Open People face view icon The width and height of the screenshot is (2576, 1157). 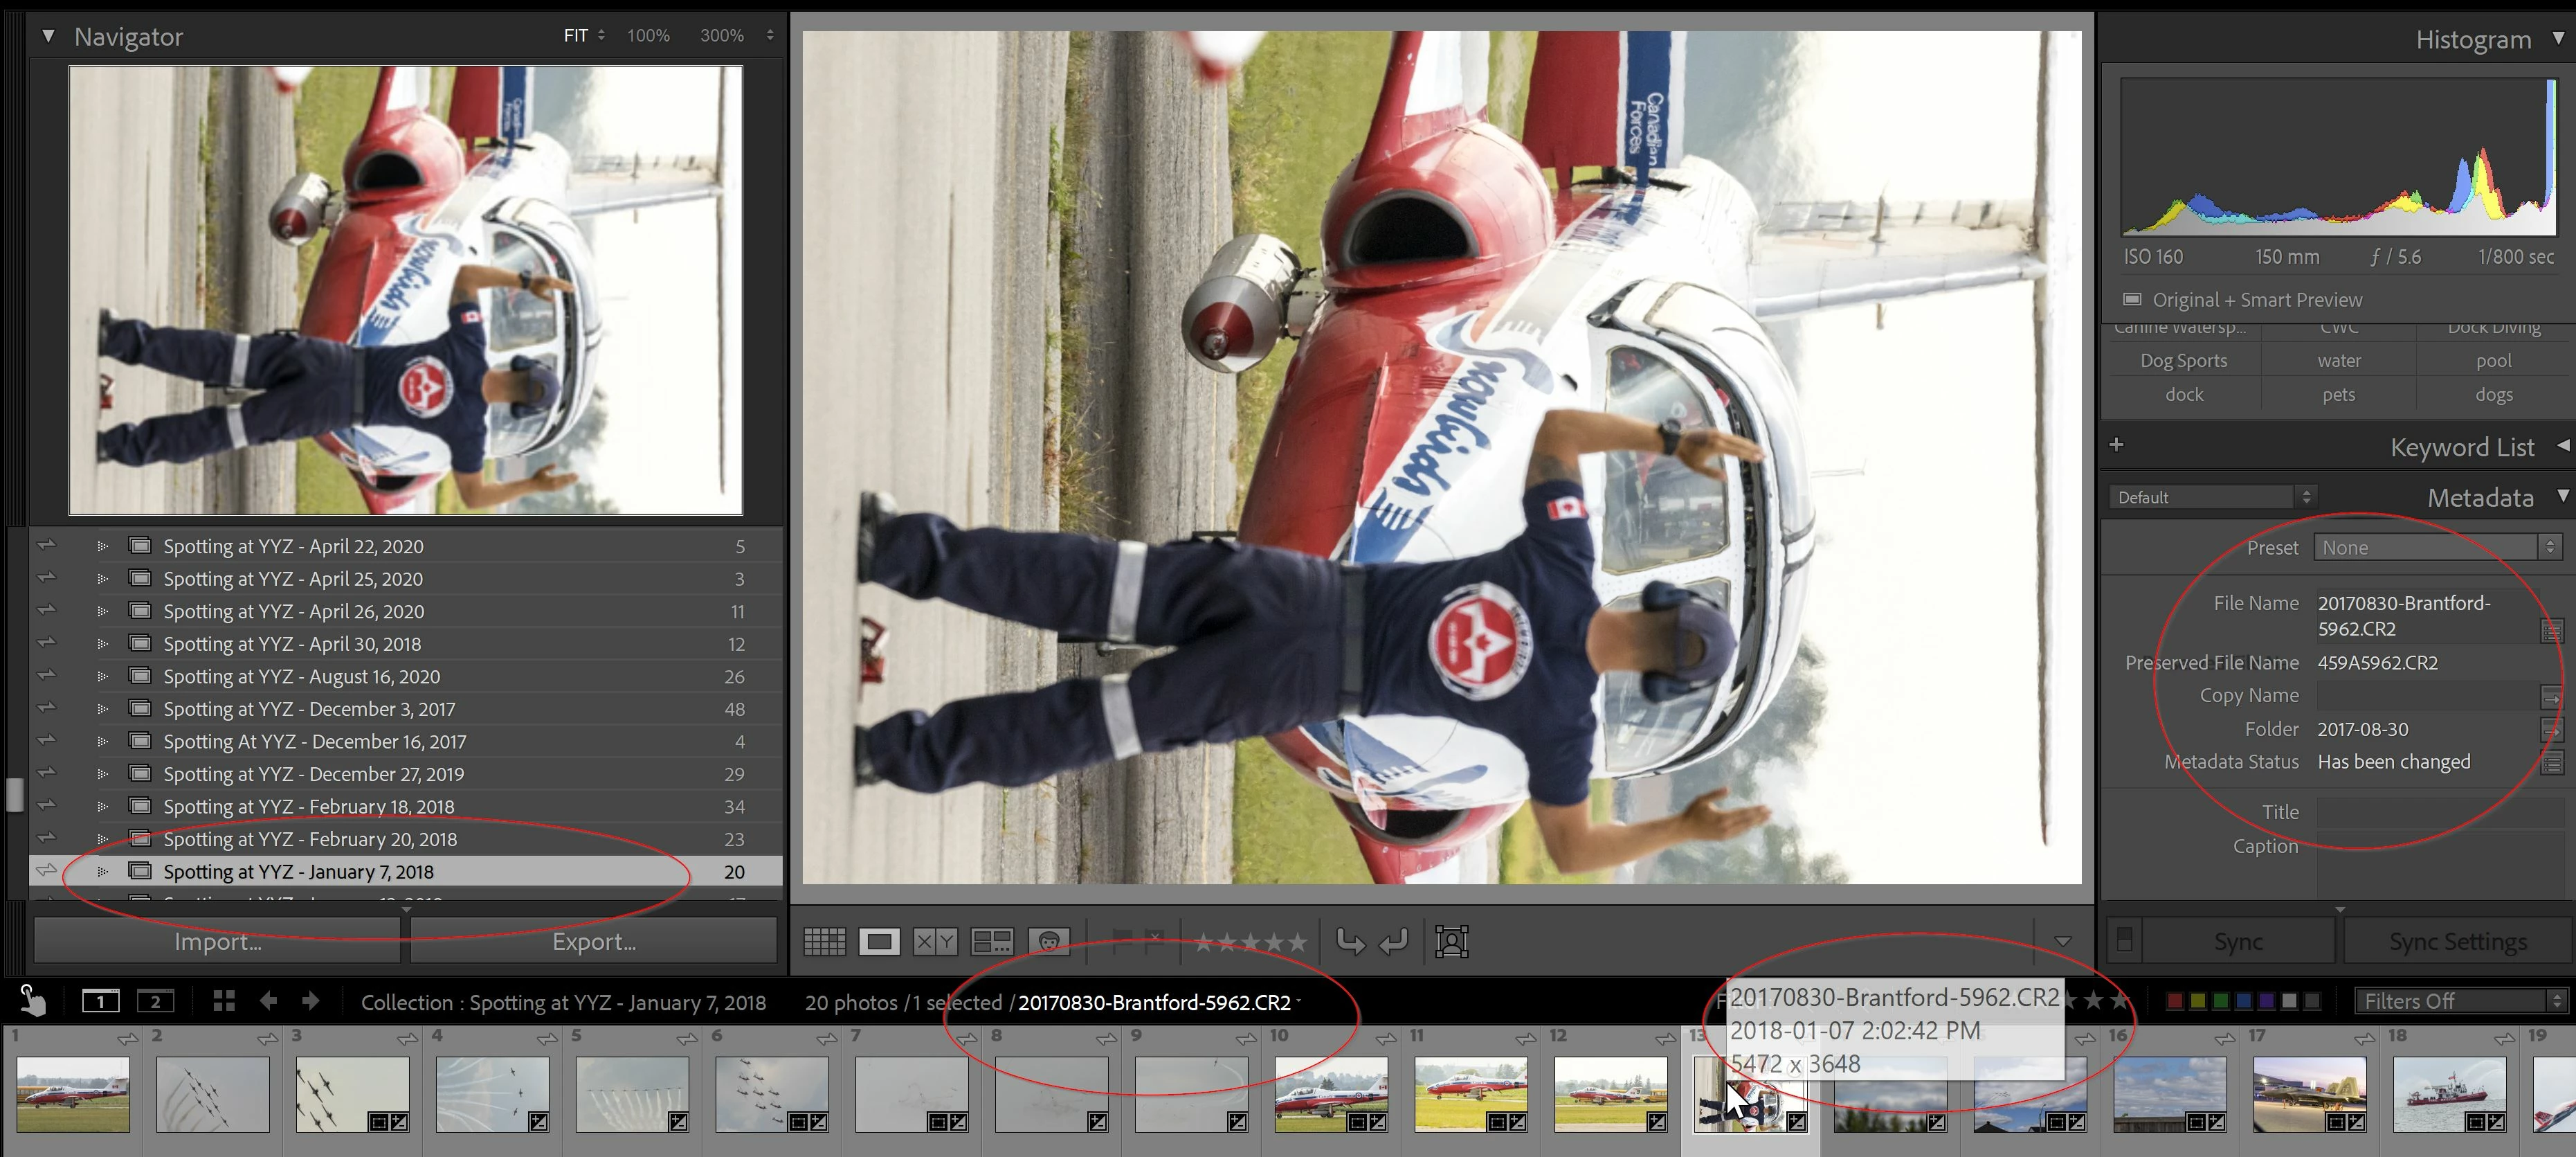[1048, 941]
